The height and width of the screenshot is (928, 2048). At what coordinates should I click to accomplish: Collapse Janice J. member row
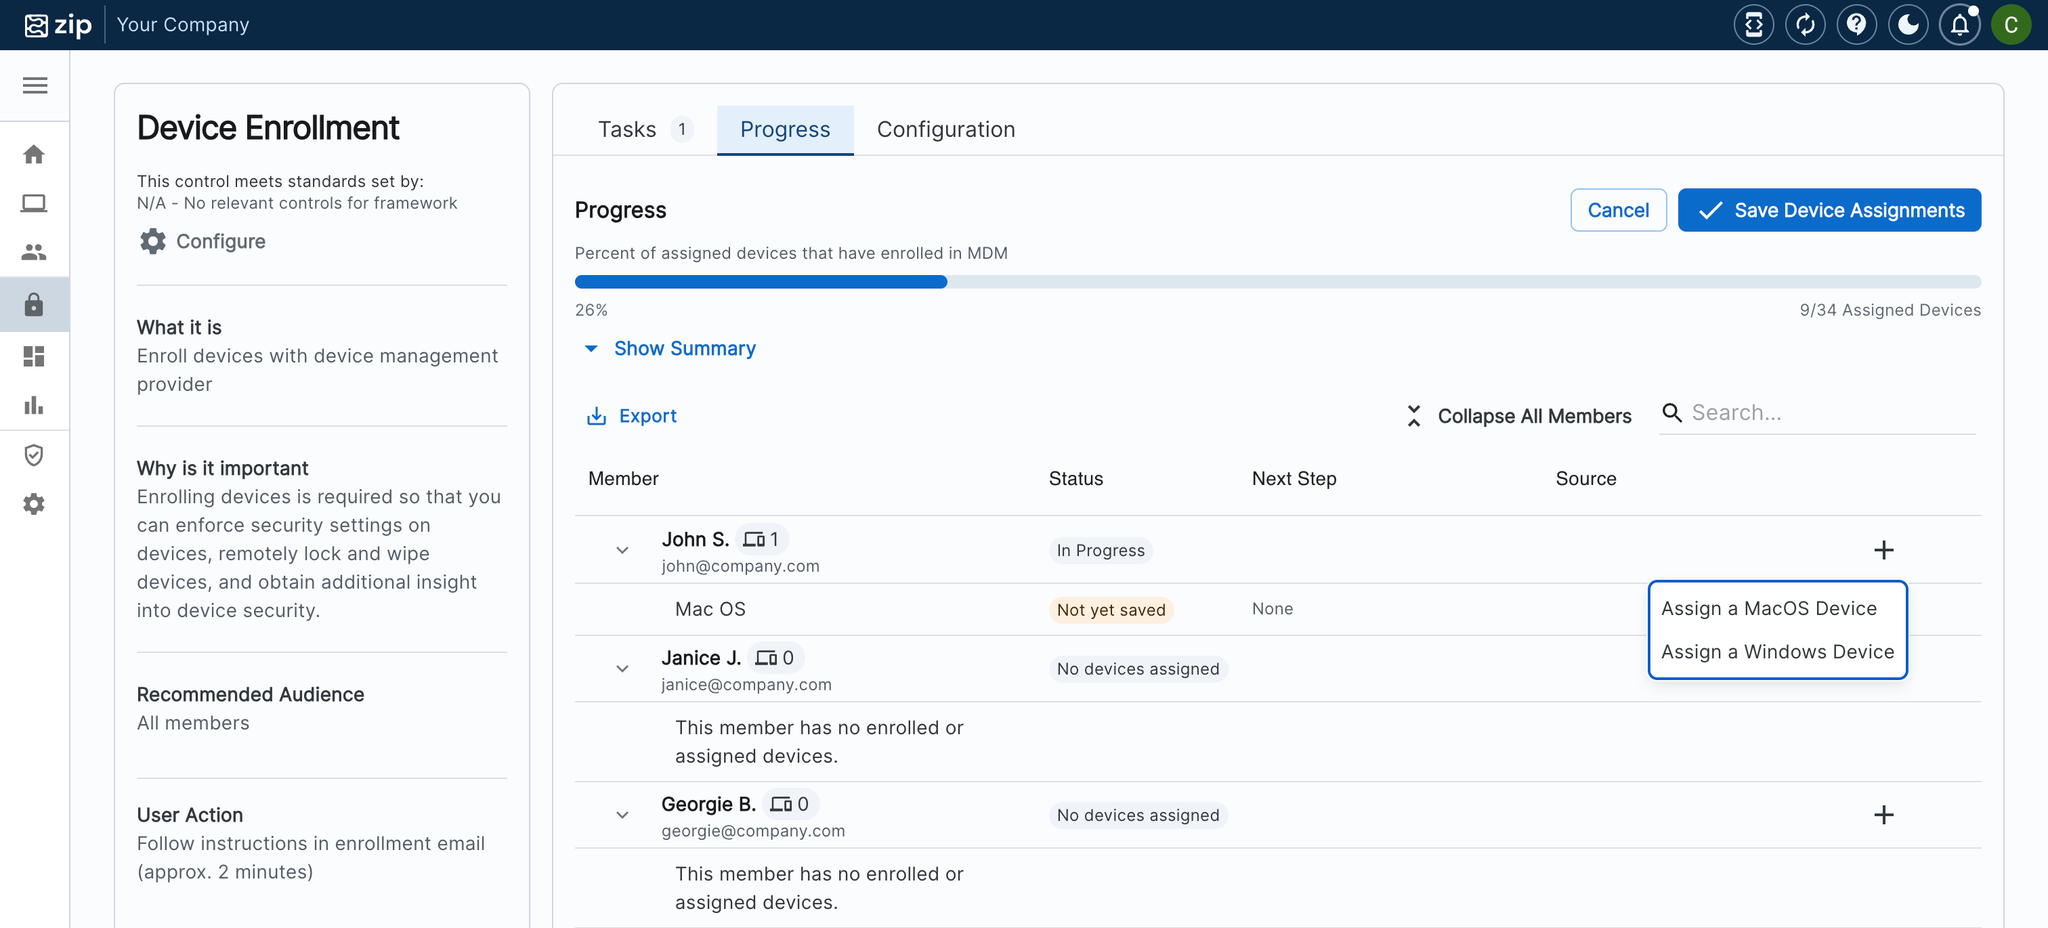pyautogui.click(x=622, y=669)
